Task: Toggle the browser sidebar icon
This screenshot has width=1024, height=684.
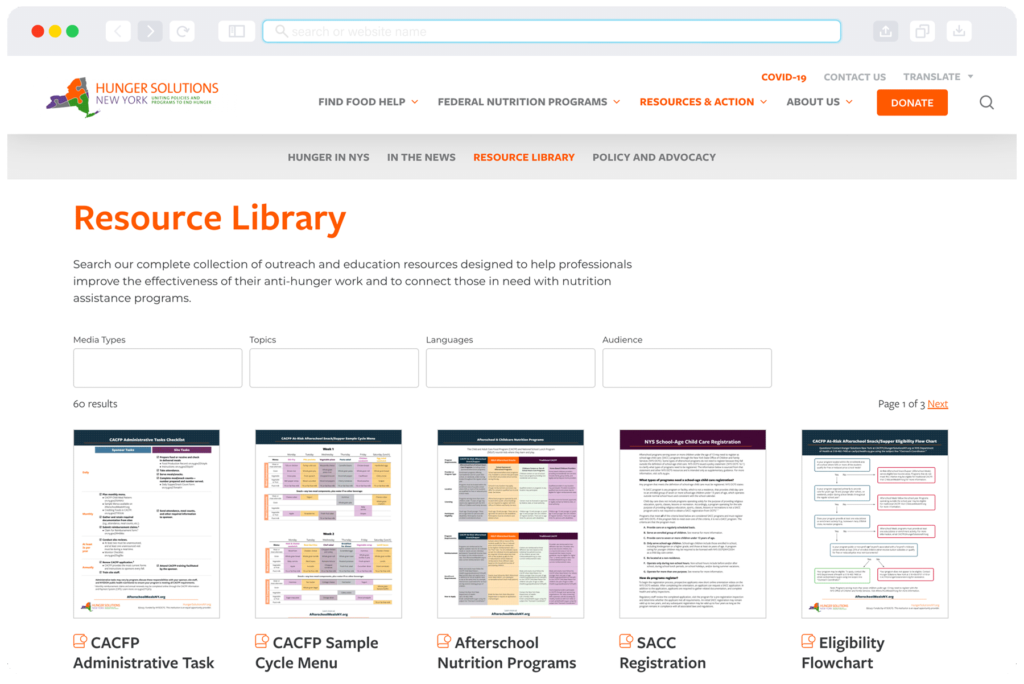Action: click(x=236, y=31)
